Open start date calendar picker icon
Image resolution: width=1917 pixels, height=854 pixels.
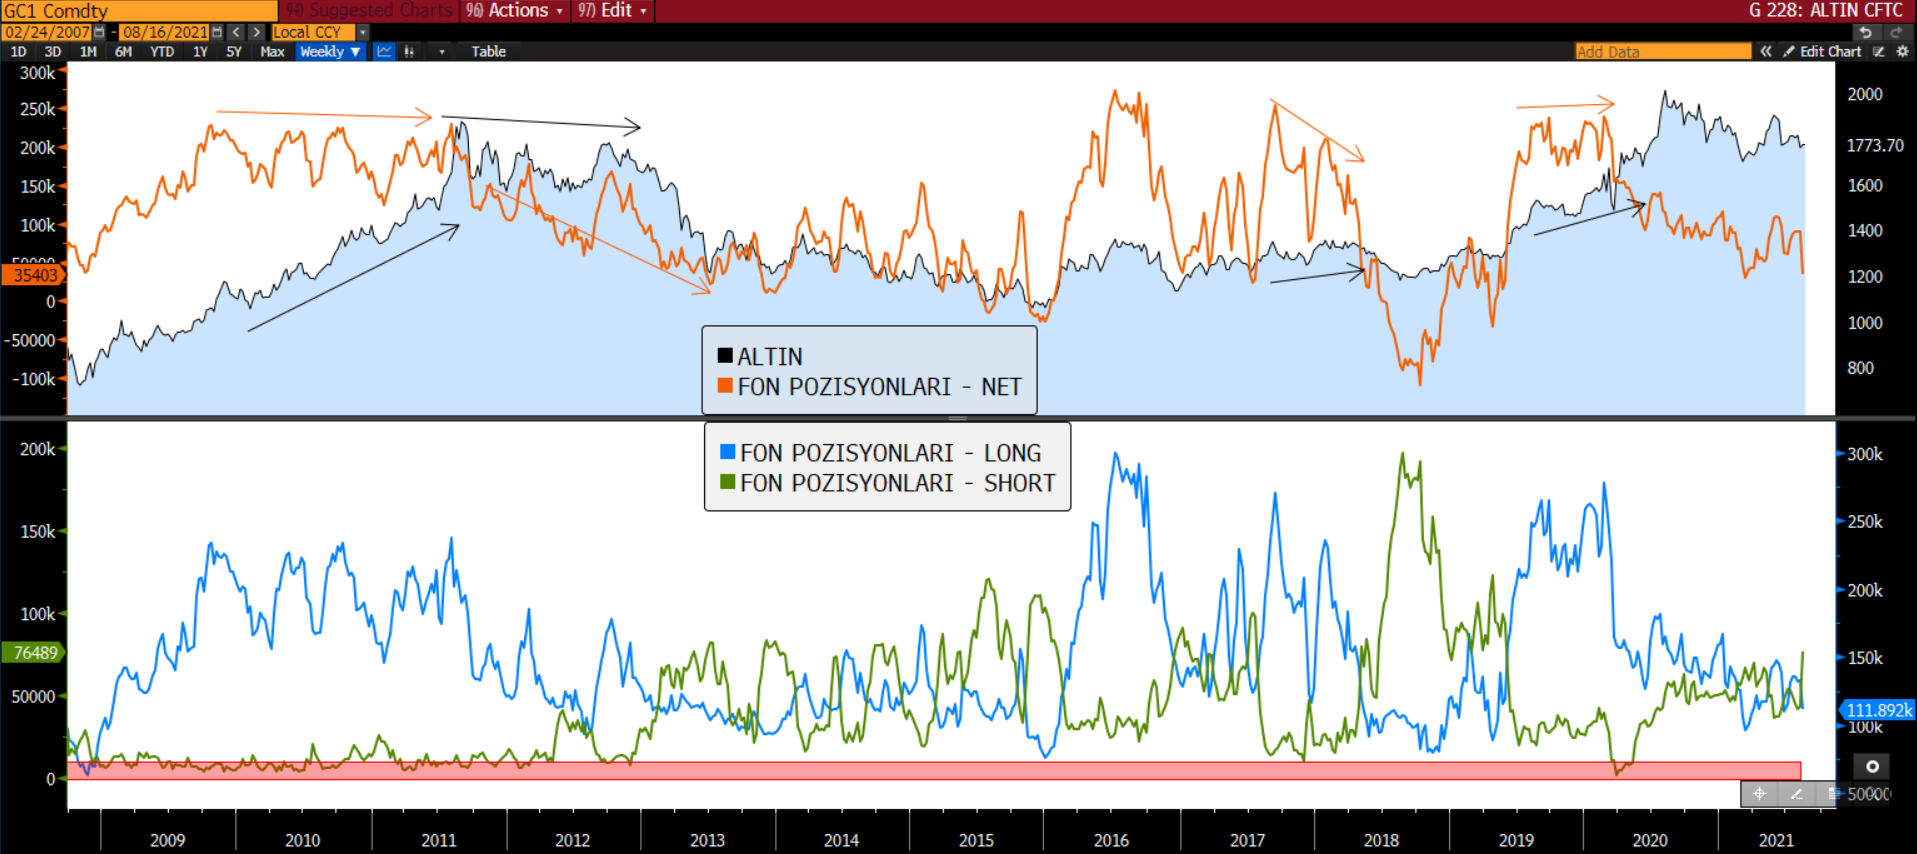coord(99,32)
